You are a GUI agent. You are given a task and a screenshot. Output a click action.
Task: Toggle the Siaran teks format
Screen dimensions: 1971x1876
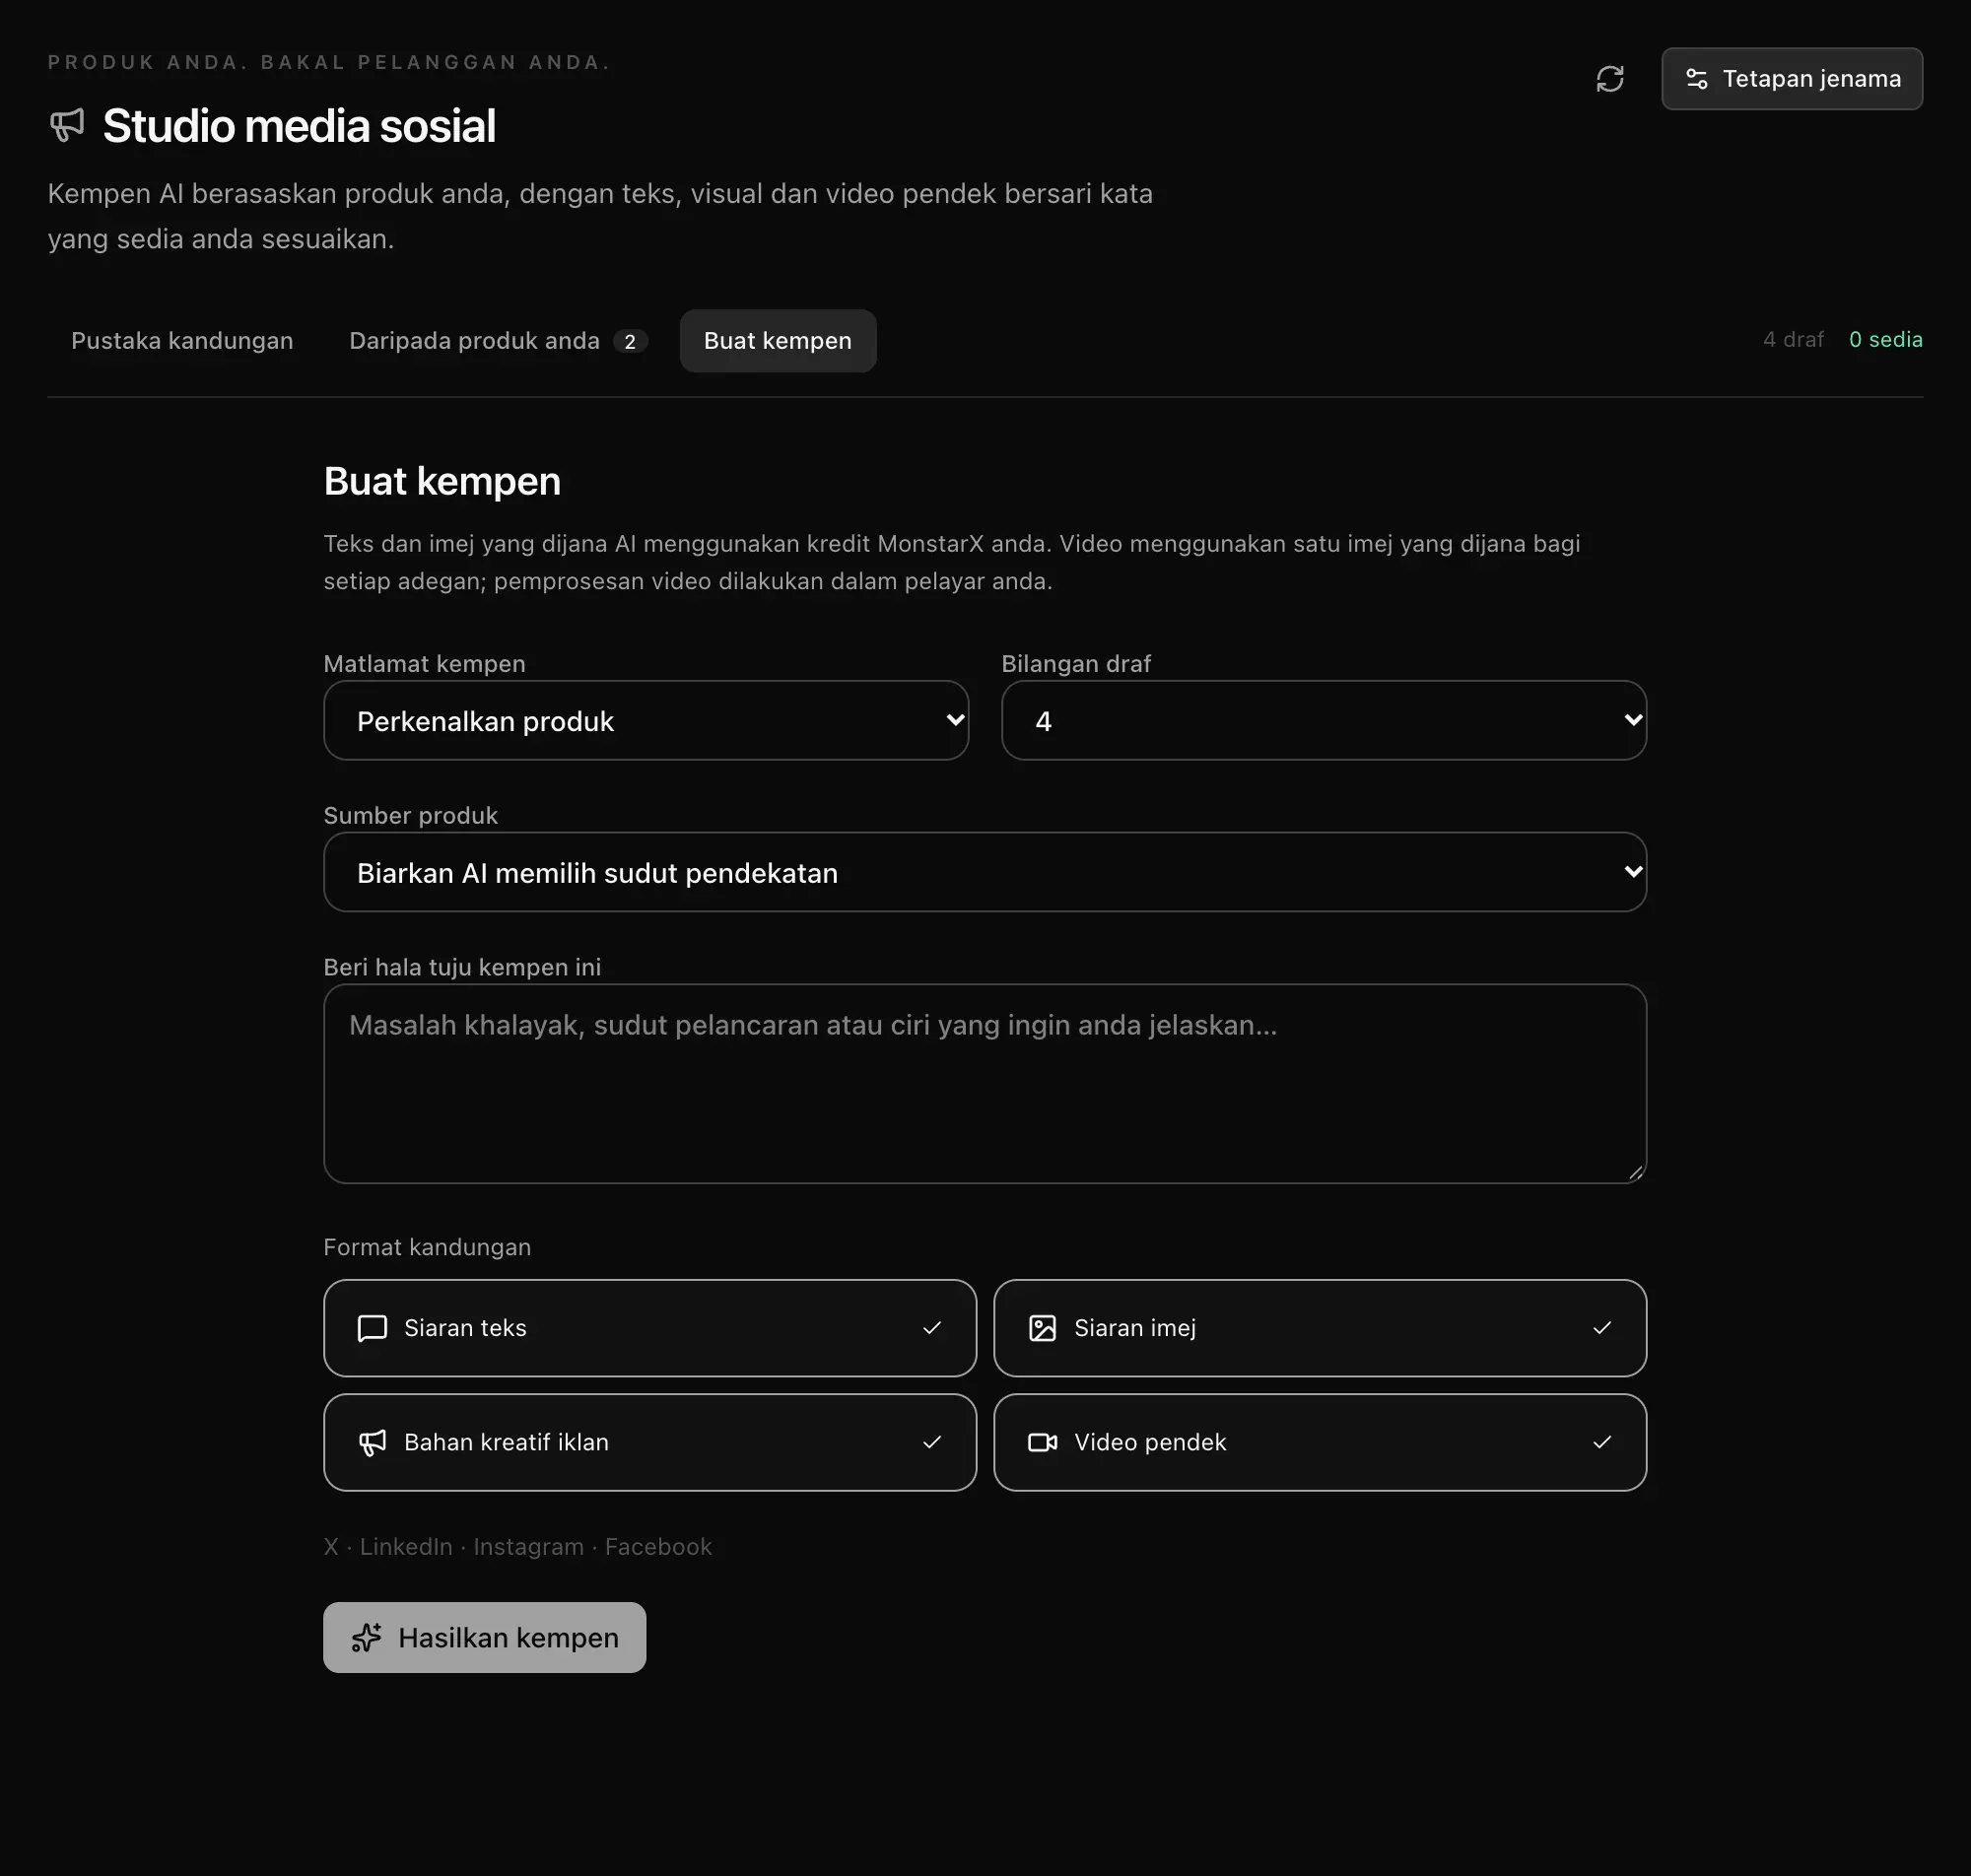(650, 1328)
